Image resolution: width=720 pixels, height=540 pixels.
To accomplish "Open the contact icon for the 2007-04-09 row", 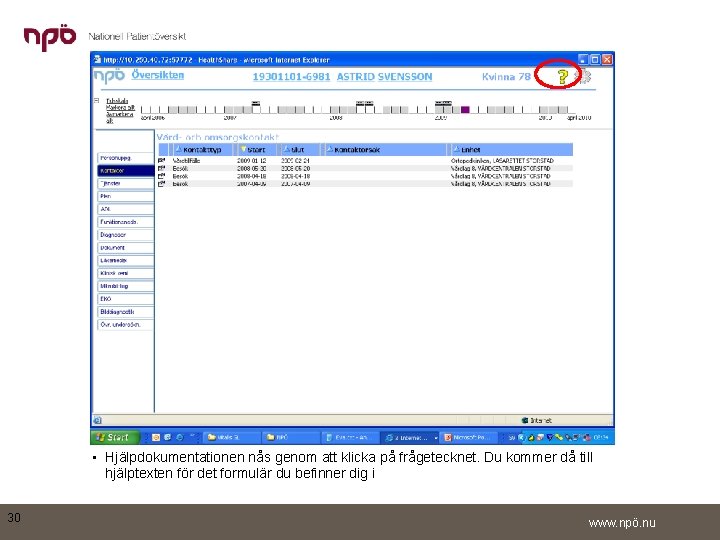I will click(x=162, y=184).
